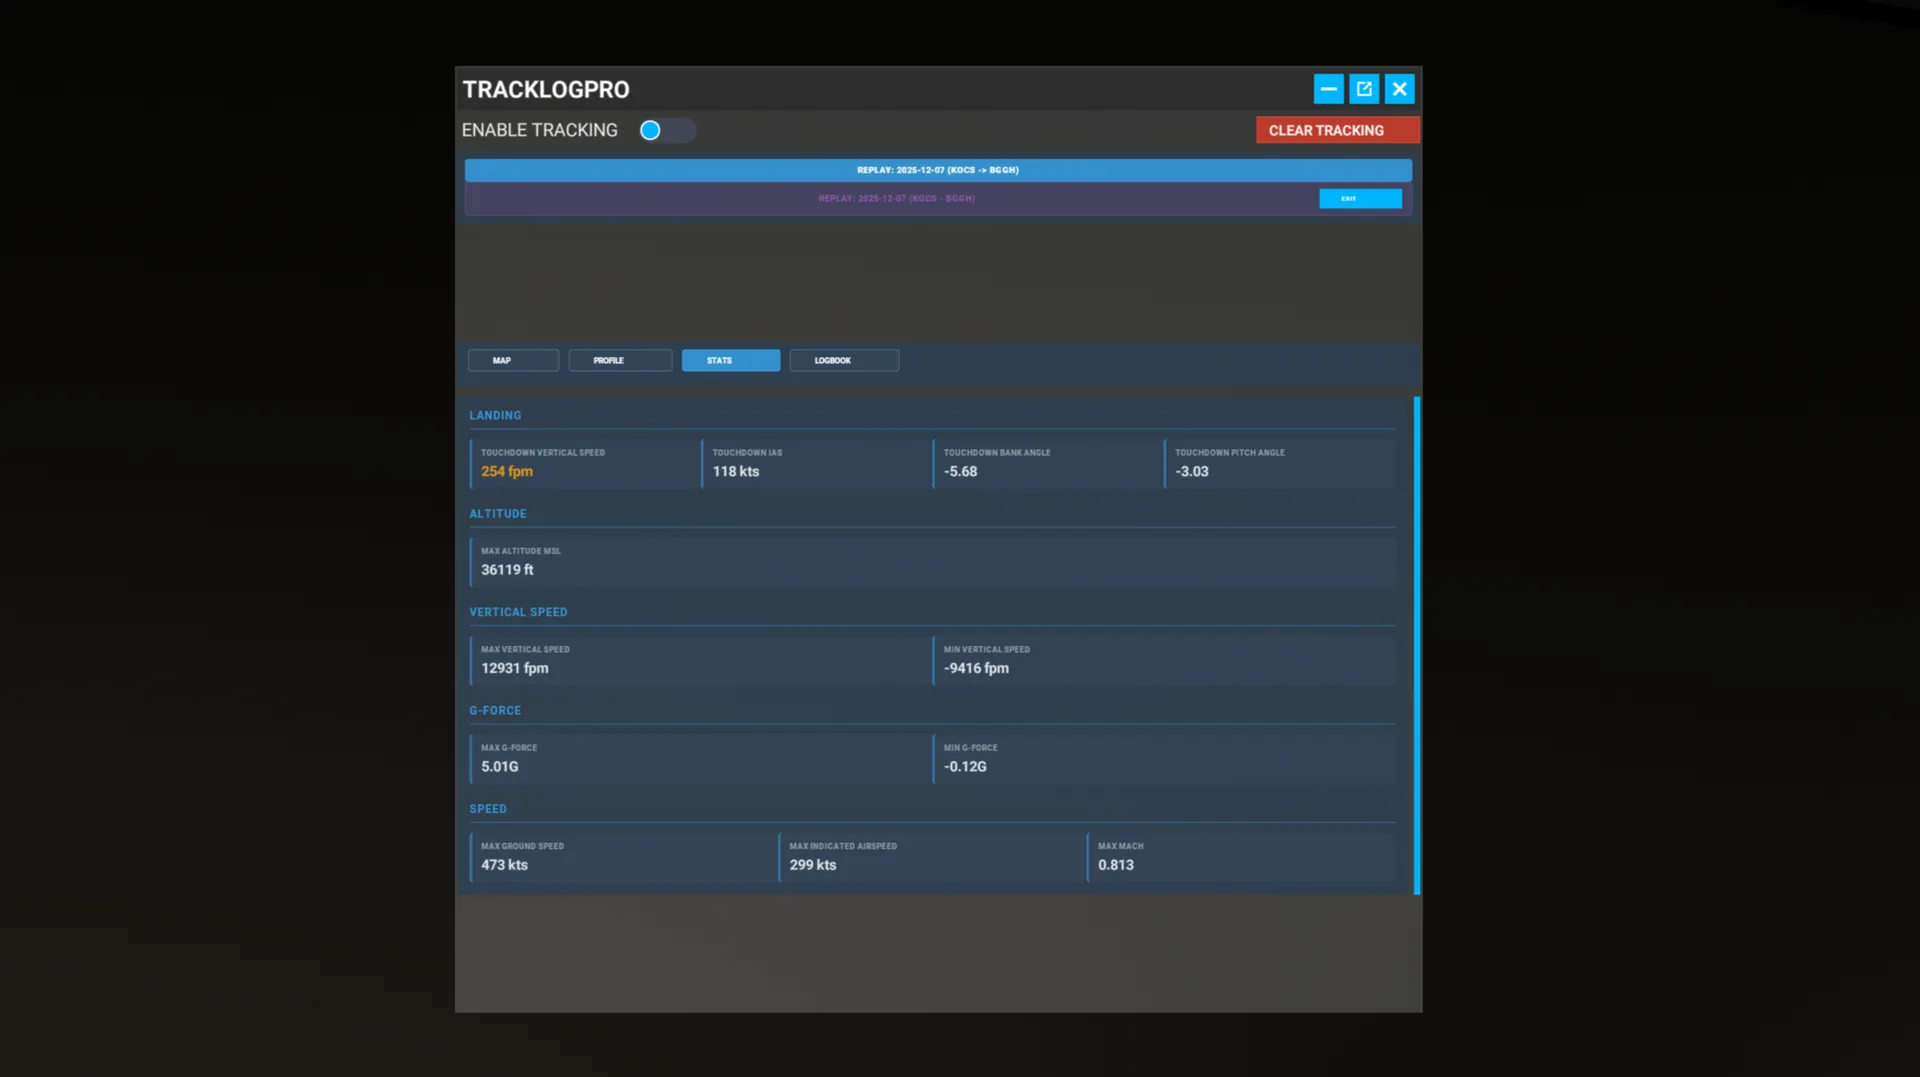This screenshot has height=1077, width=1920.
Task: Switch to the Map tab
Action: coord(513,360)
